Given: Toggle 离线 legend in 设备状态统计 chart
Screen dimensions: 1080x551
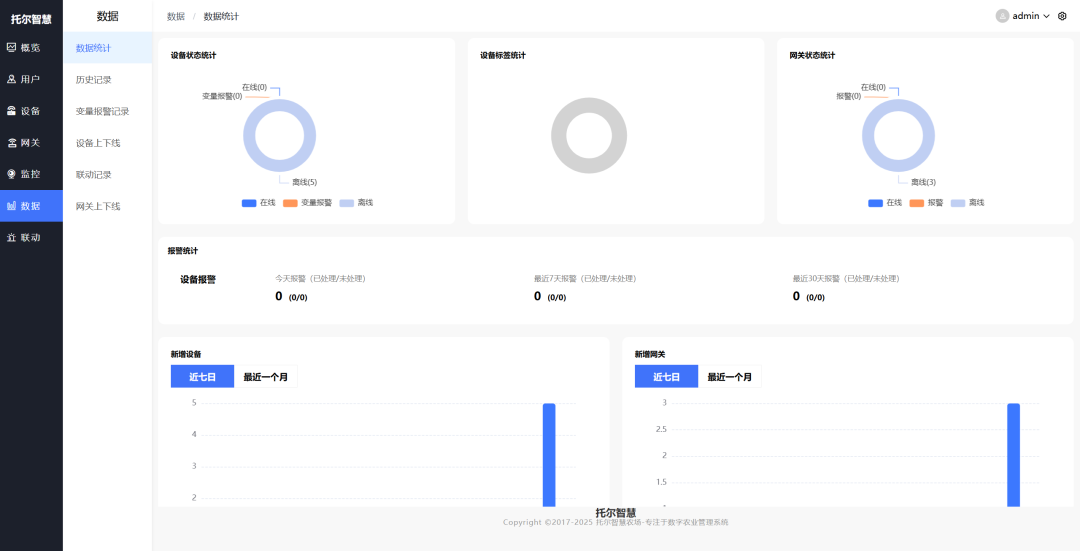Looking at the screenshot, I should [x=356, y=203].
